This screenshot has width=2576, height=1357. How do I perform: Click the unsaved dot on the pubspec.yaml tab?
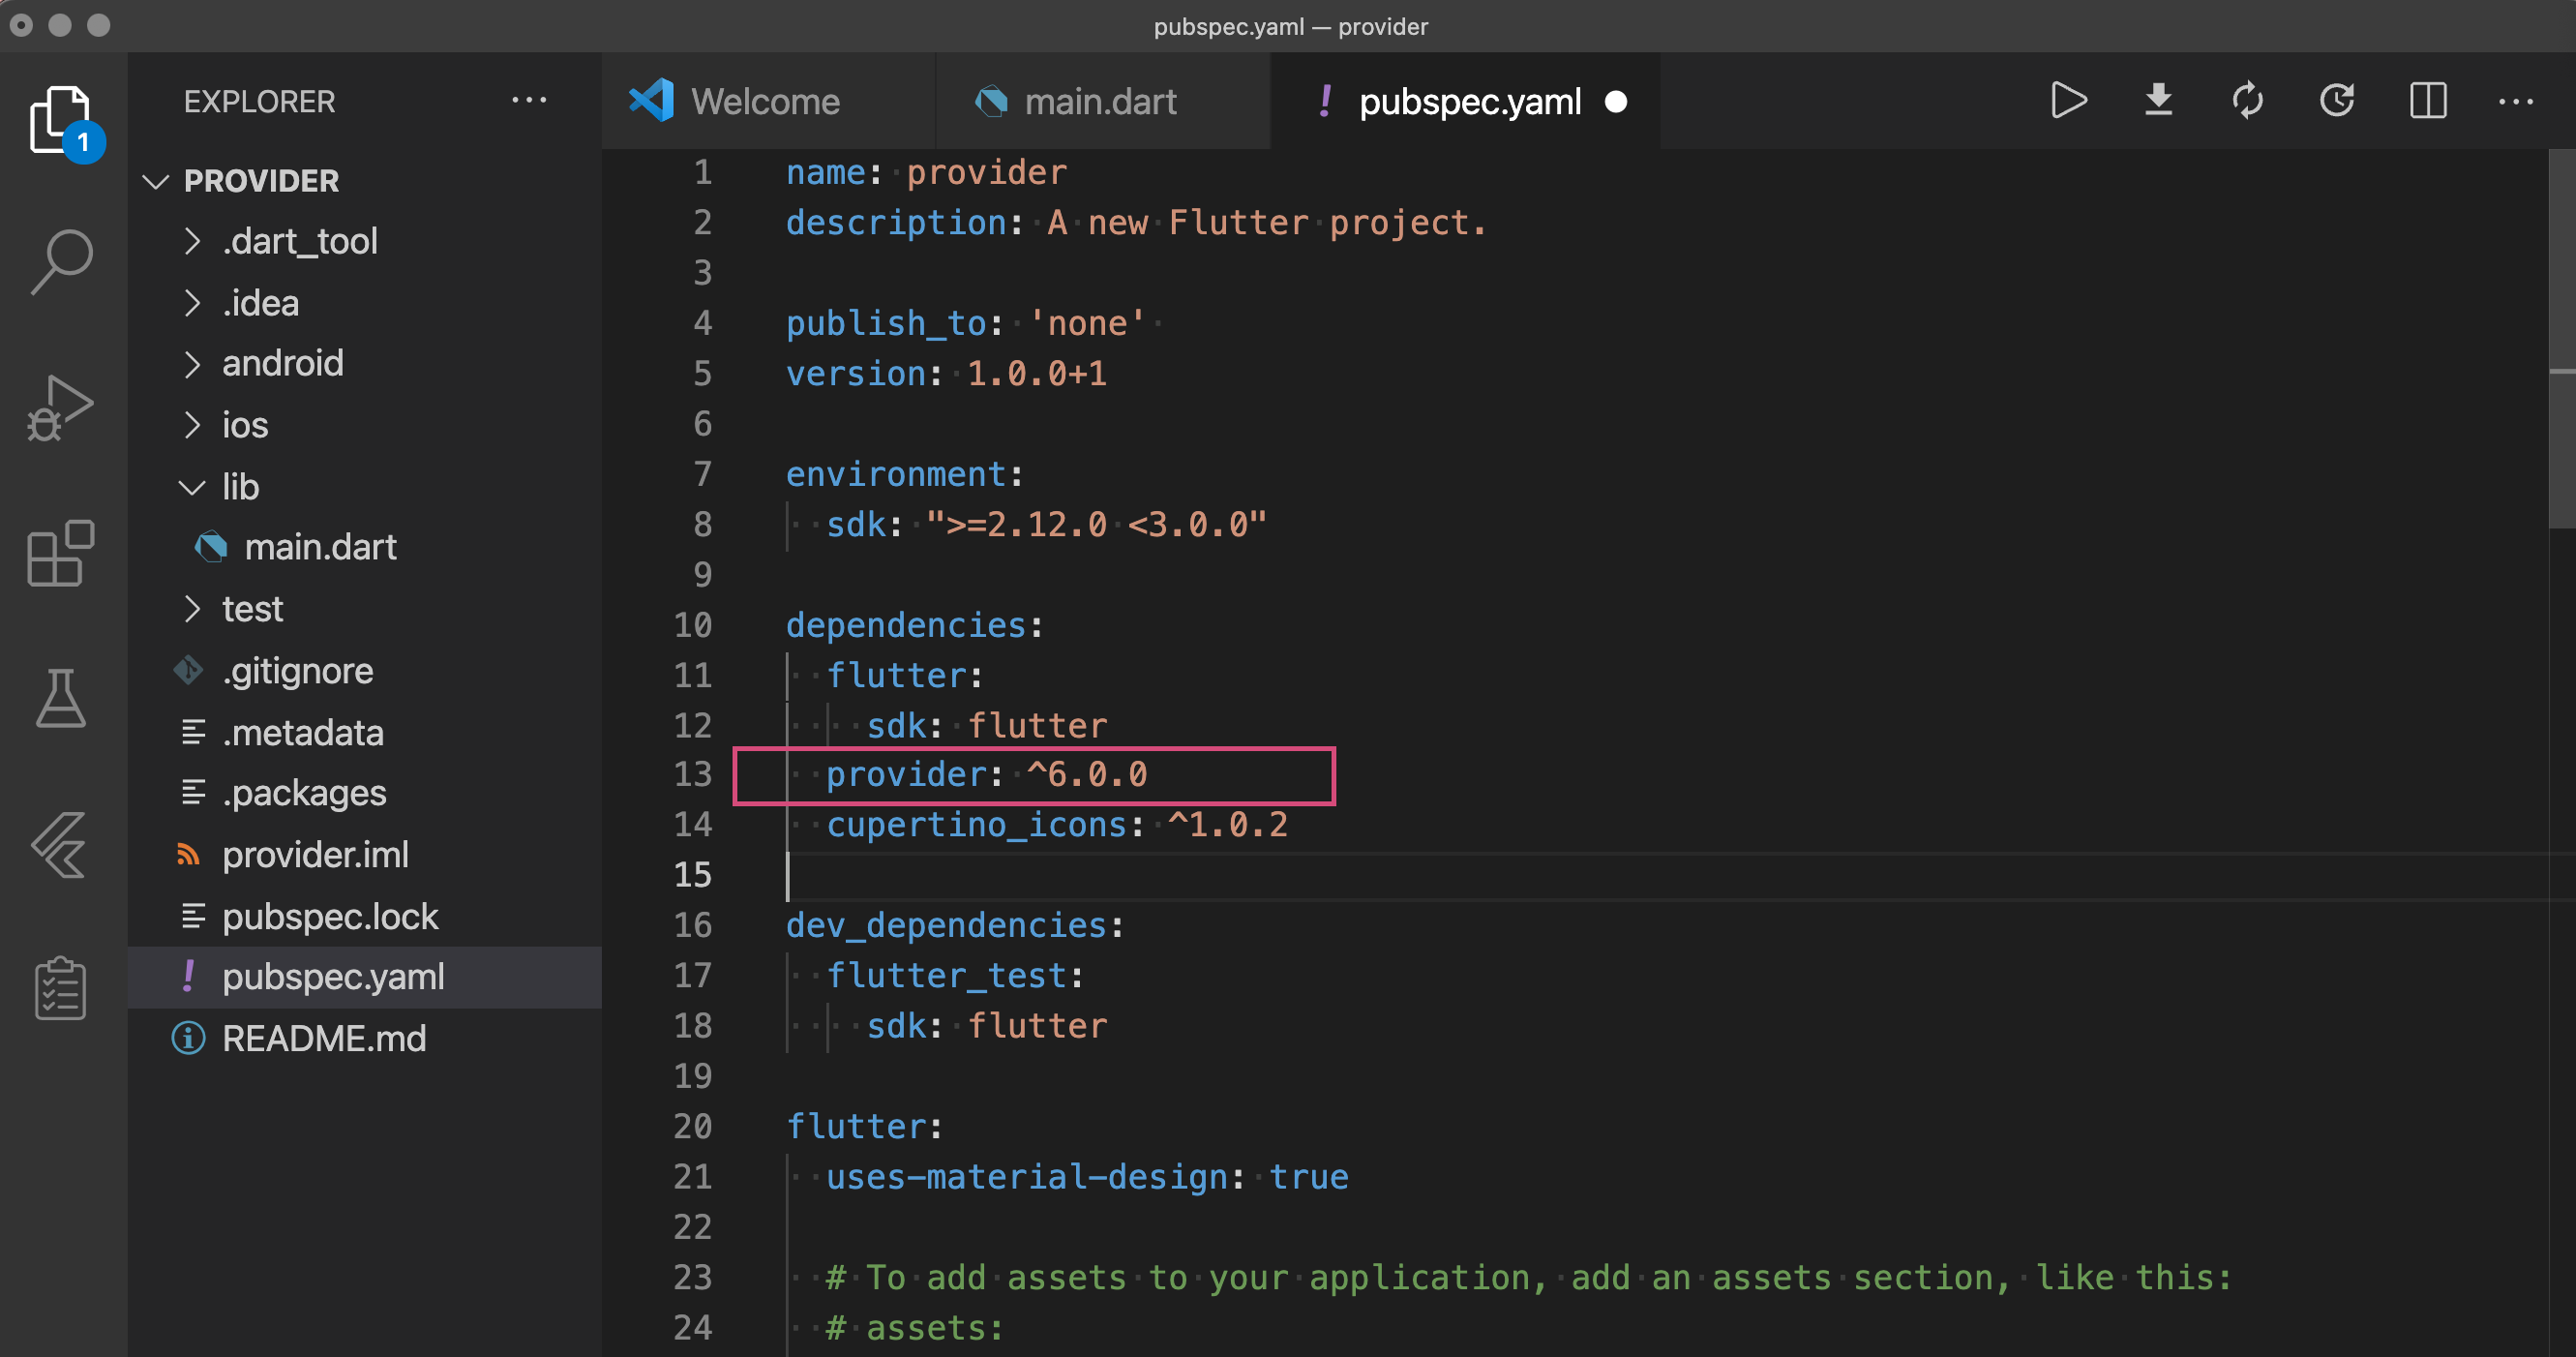(1616, 102)
